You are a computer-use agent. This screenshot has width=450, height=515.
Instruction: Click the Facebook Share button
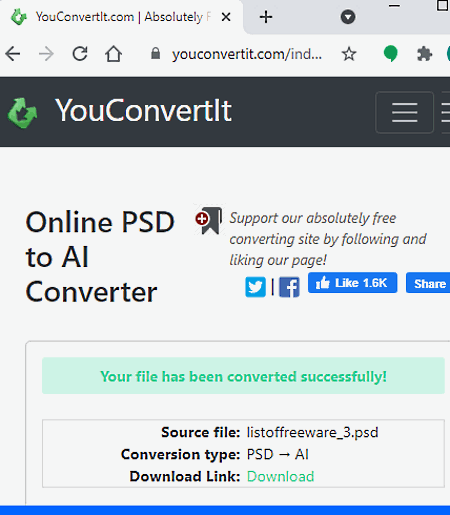(428, 283)
